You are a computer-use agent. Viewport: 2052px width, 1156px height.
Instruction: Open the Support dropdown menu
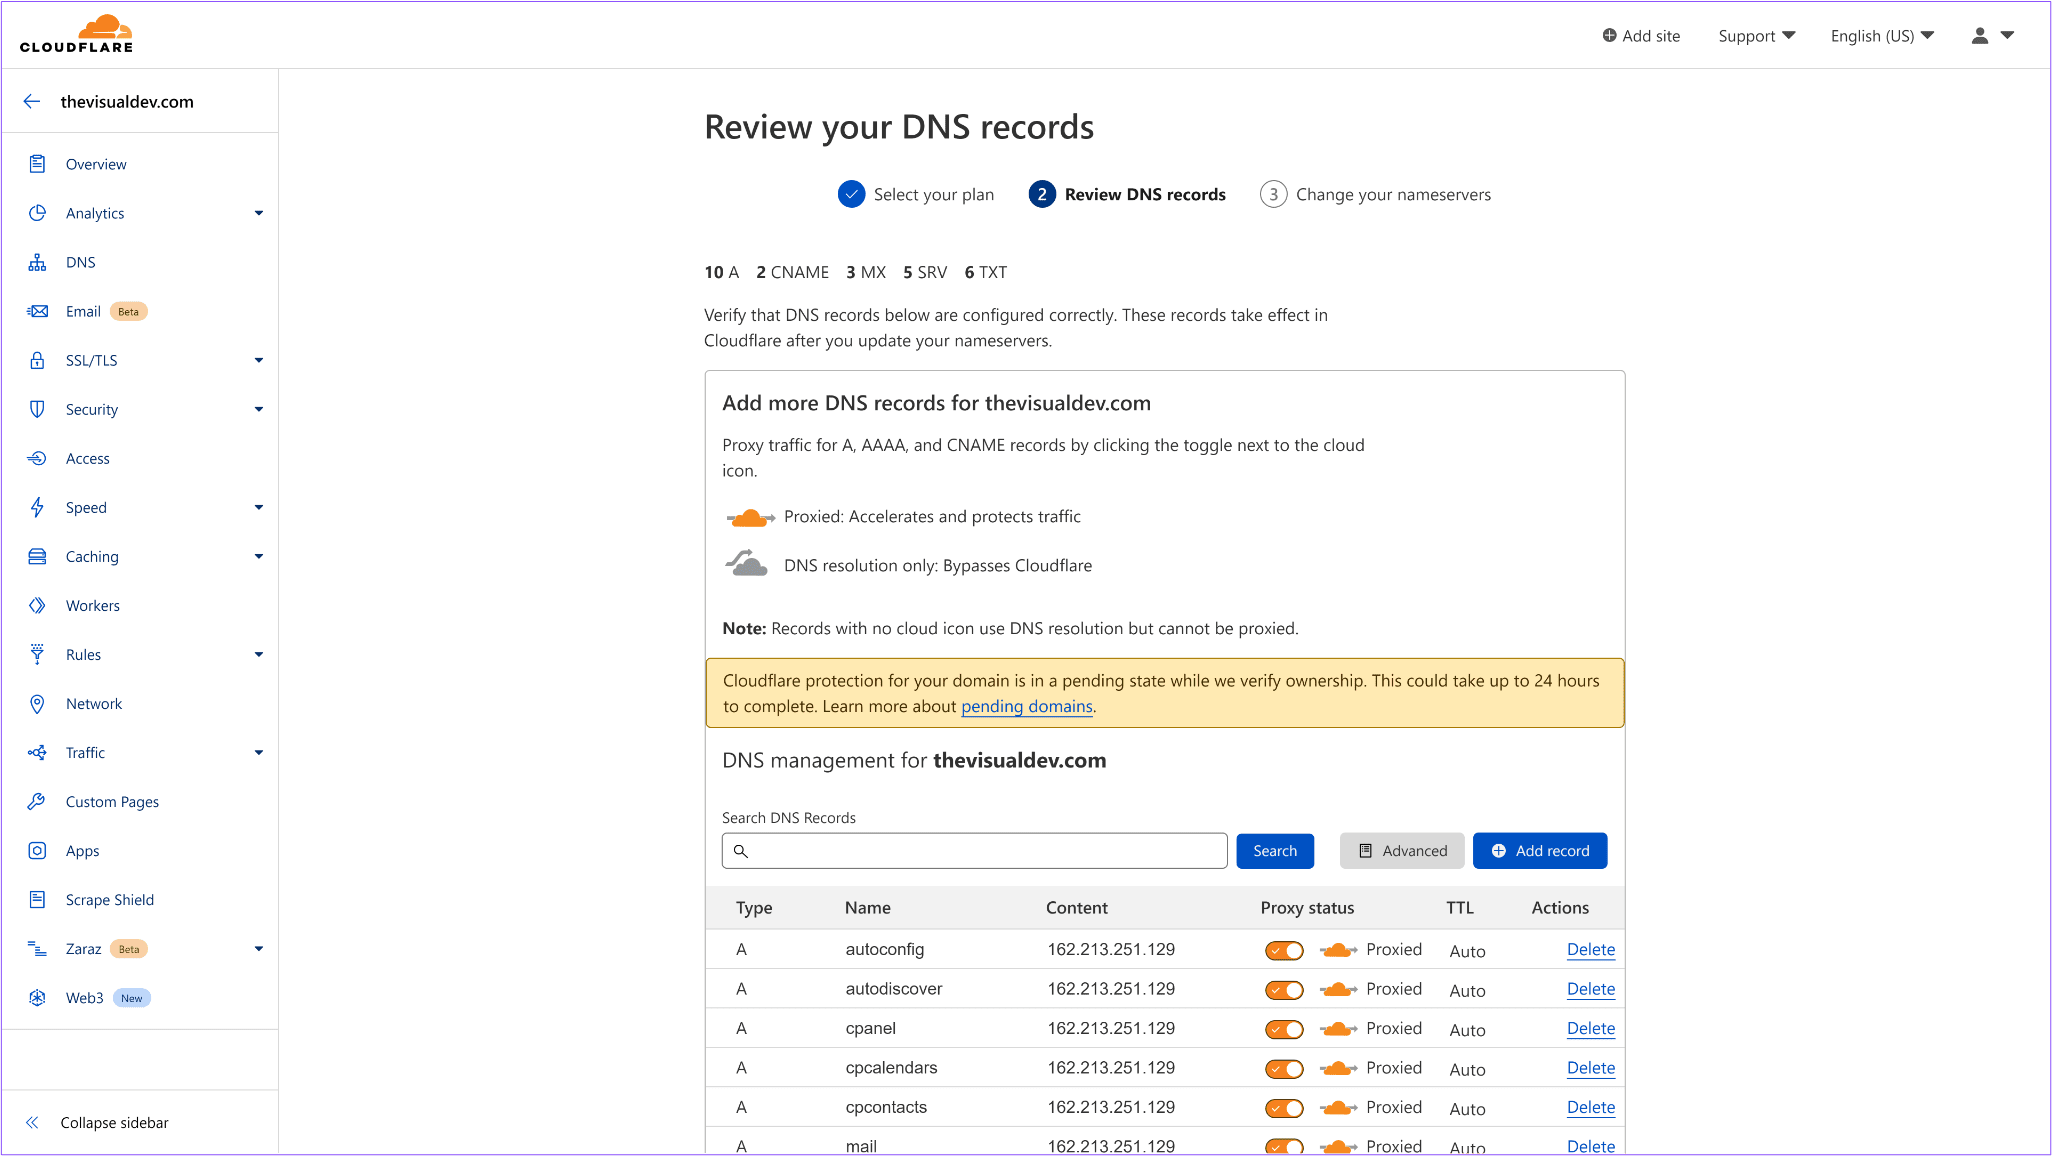click(1757, 36)
